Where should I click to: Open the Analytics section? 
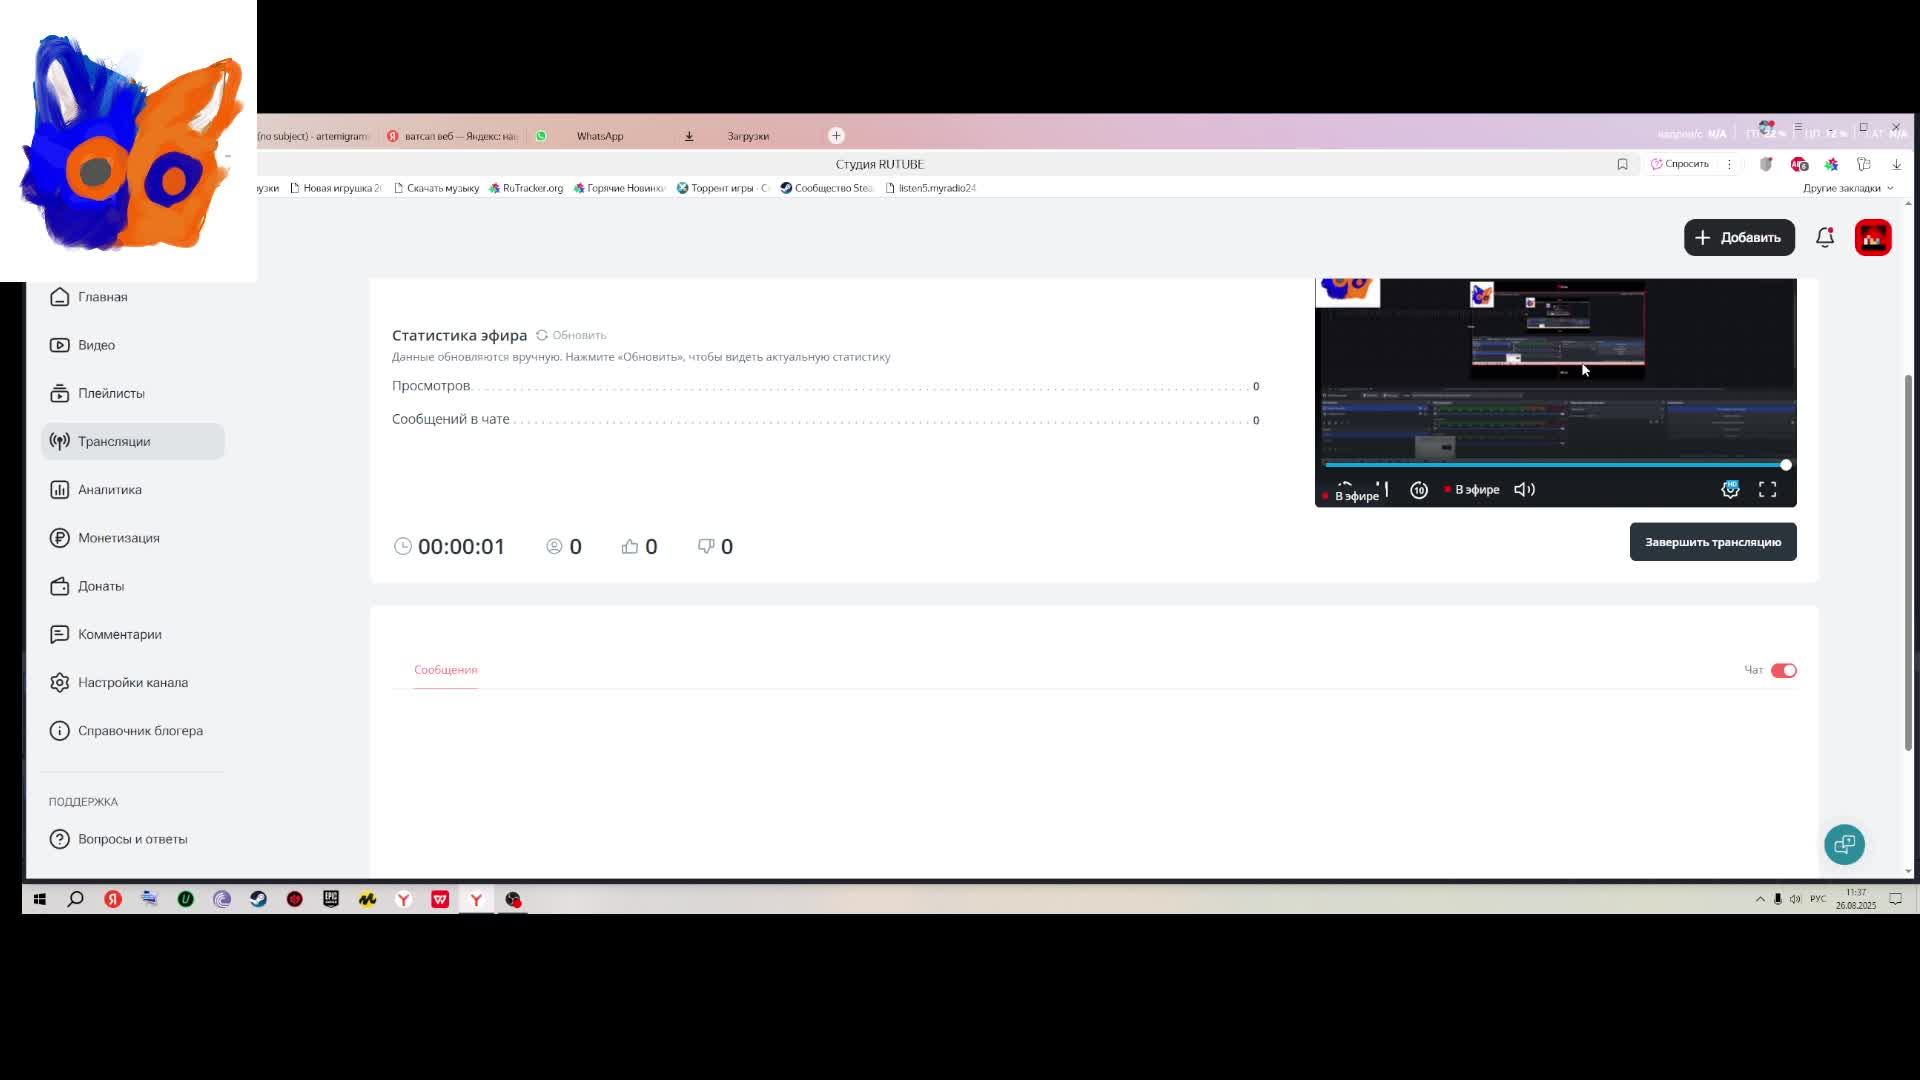109,490
